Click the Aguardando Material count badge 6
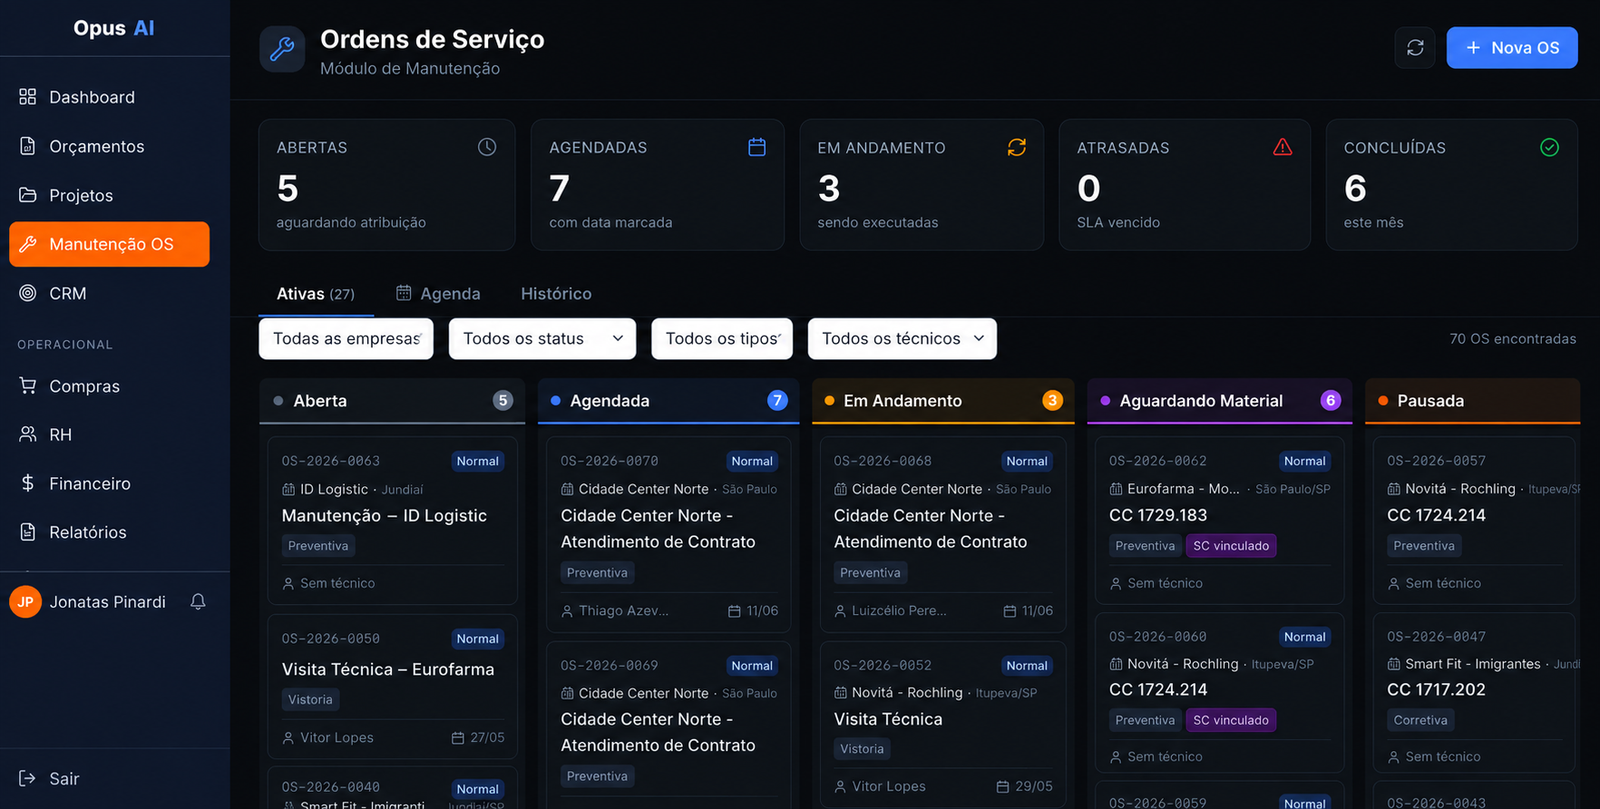Screen dimensions: 1600x809 (x=1330, y=400)
